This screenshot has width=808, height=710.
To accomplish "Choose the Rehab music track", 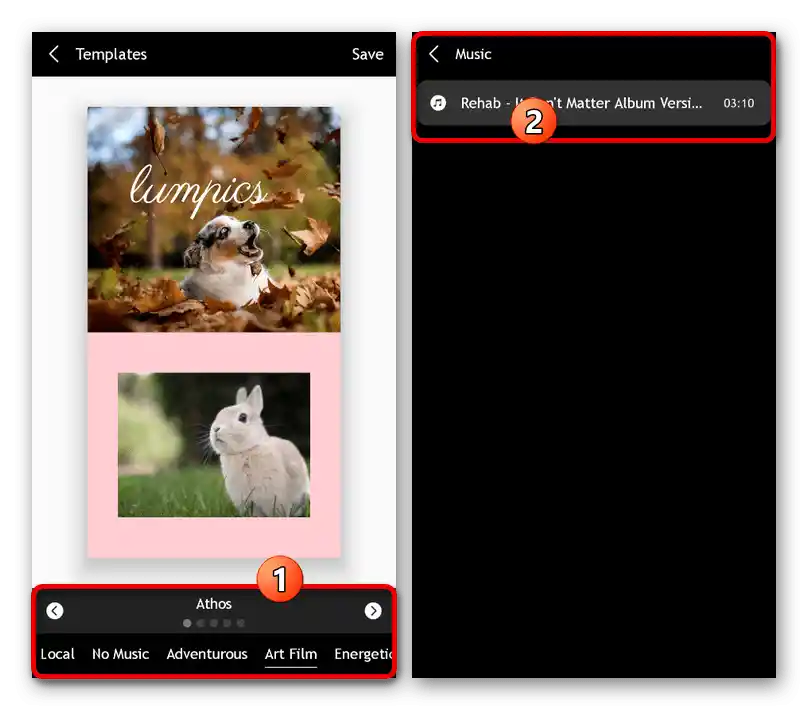I will click(593, 103).
